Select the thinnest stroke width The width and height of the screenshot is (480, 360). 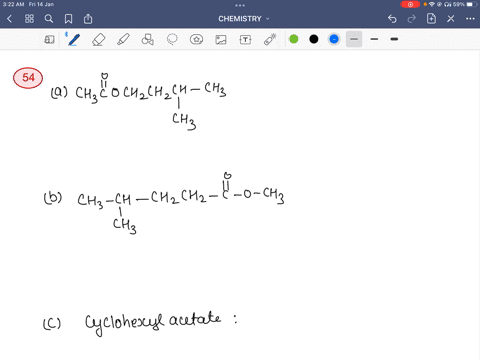(354, 39)
